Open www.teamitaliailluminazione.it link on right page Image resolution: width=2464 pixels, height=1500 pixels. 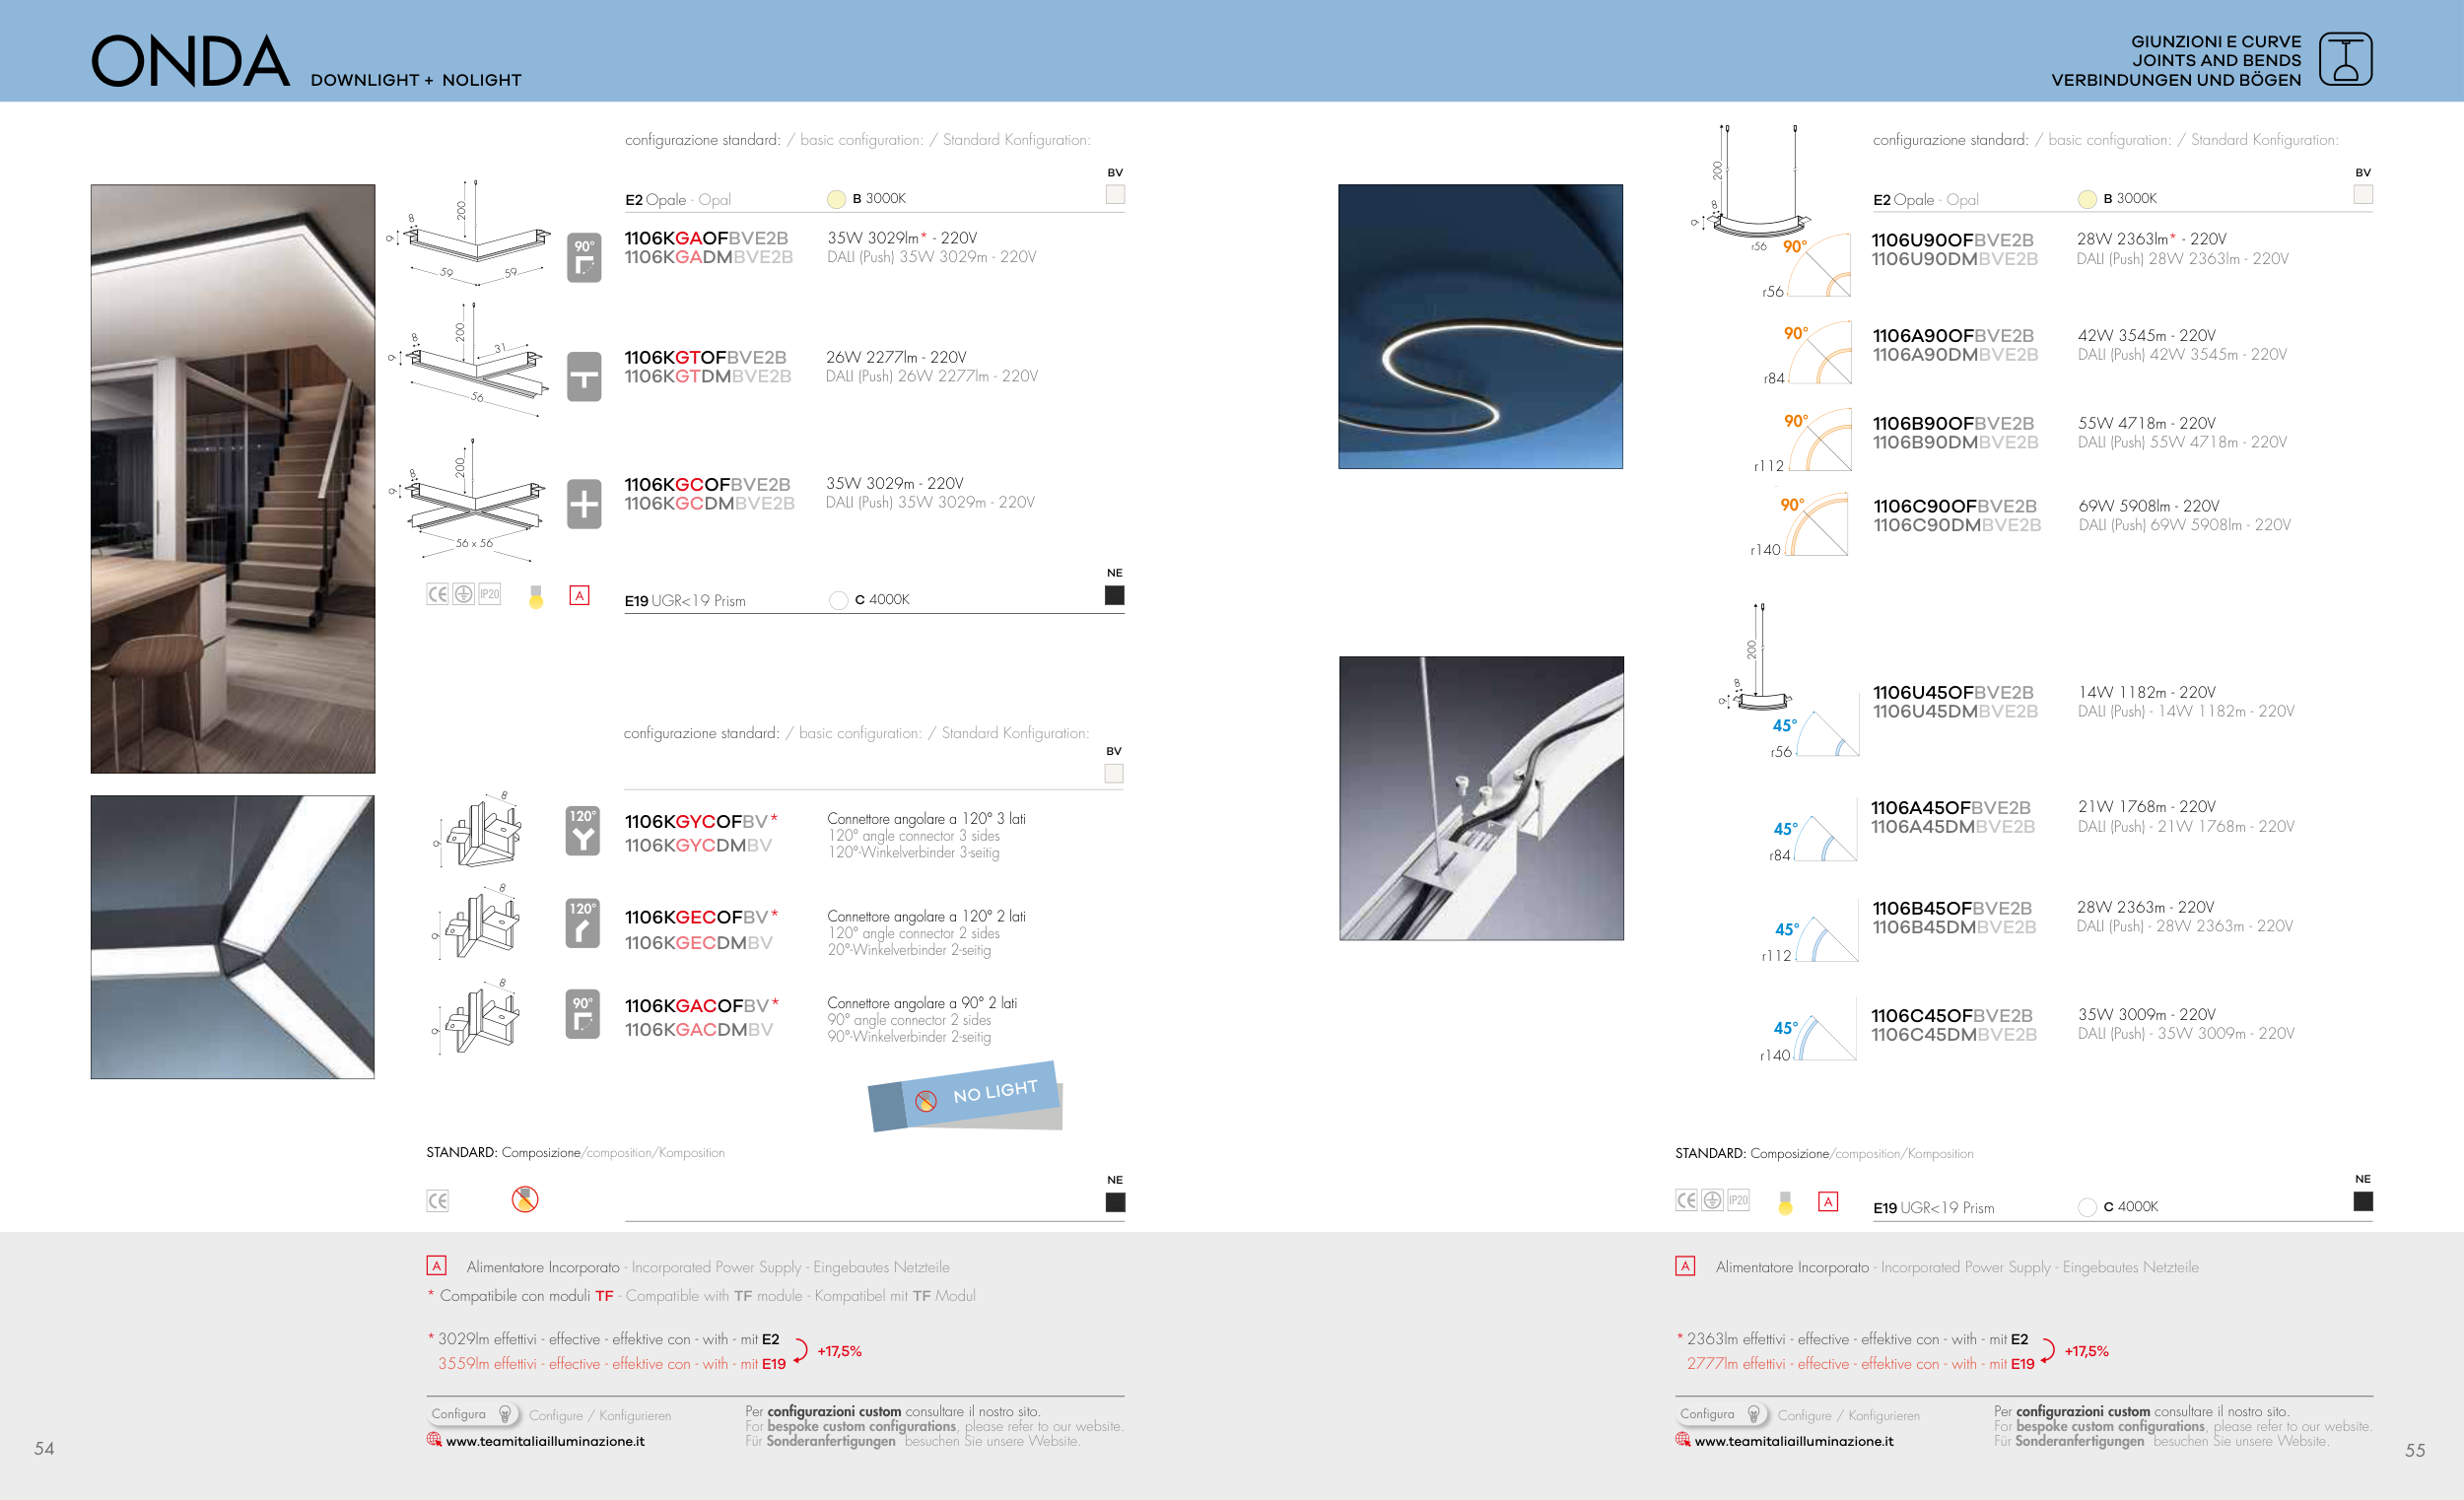1793,1441
